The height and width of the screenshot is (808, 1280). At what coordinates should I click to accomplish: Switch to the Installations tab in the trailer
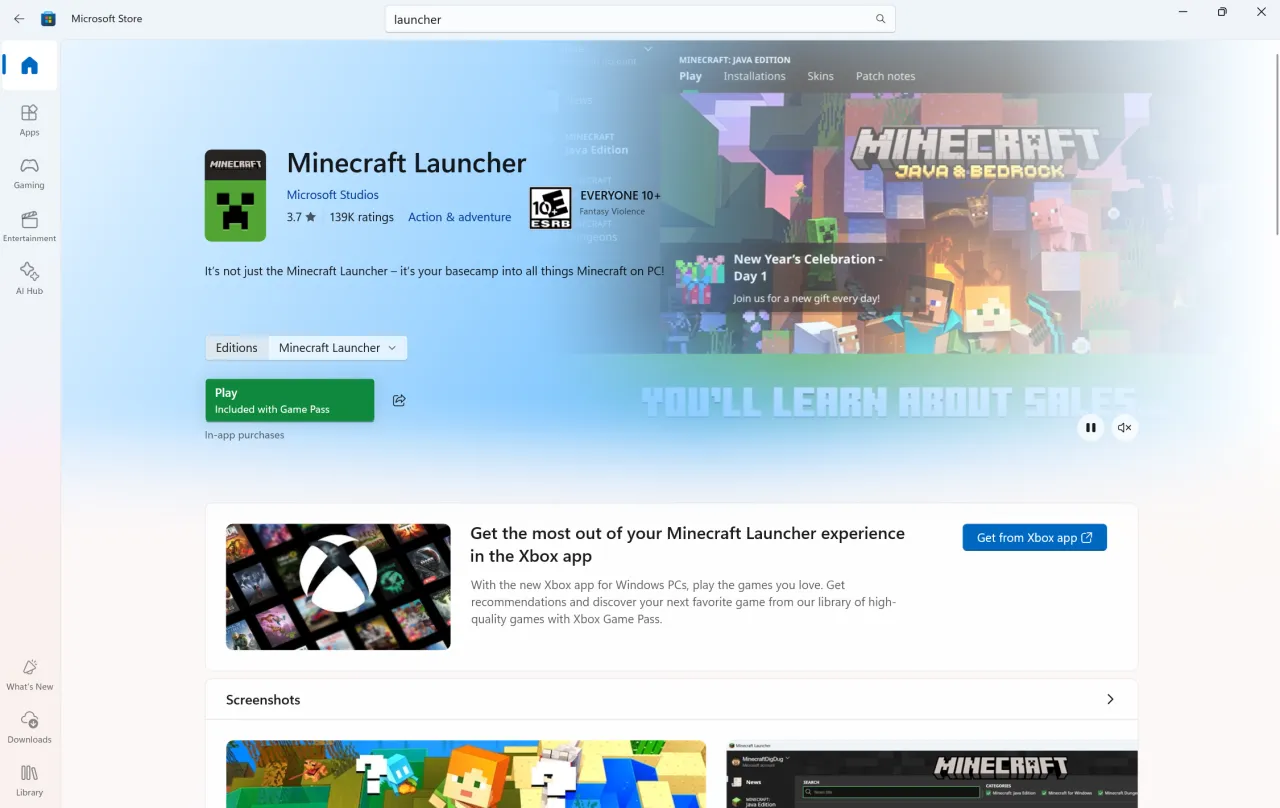pos(754,76)
